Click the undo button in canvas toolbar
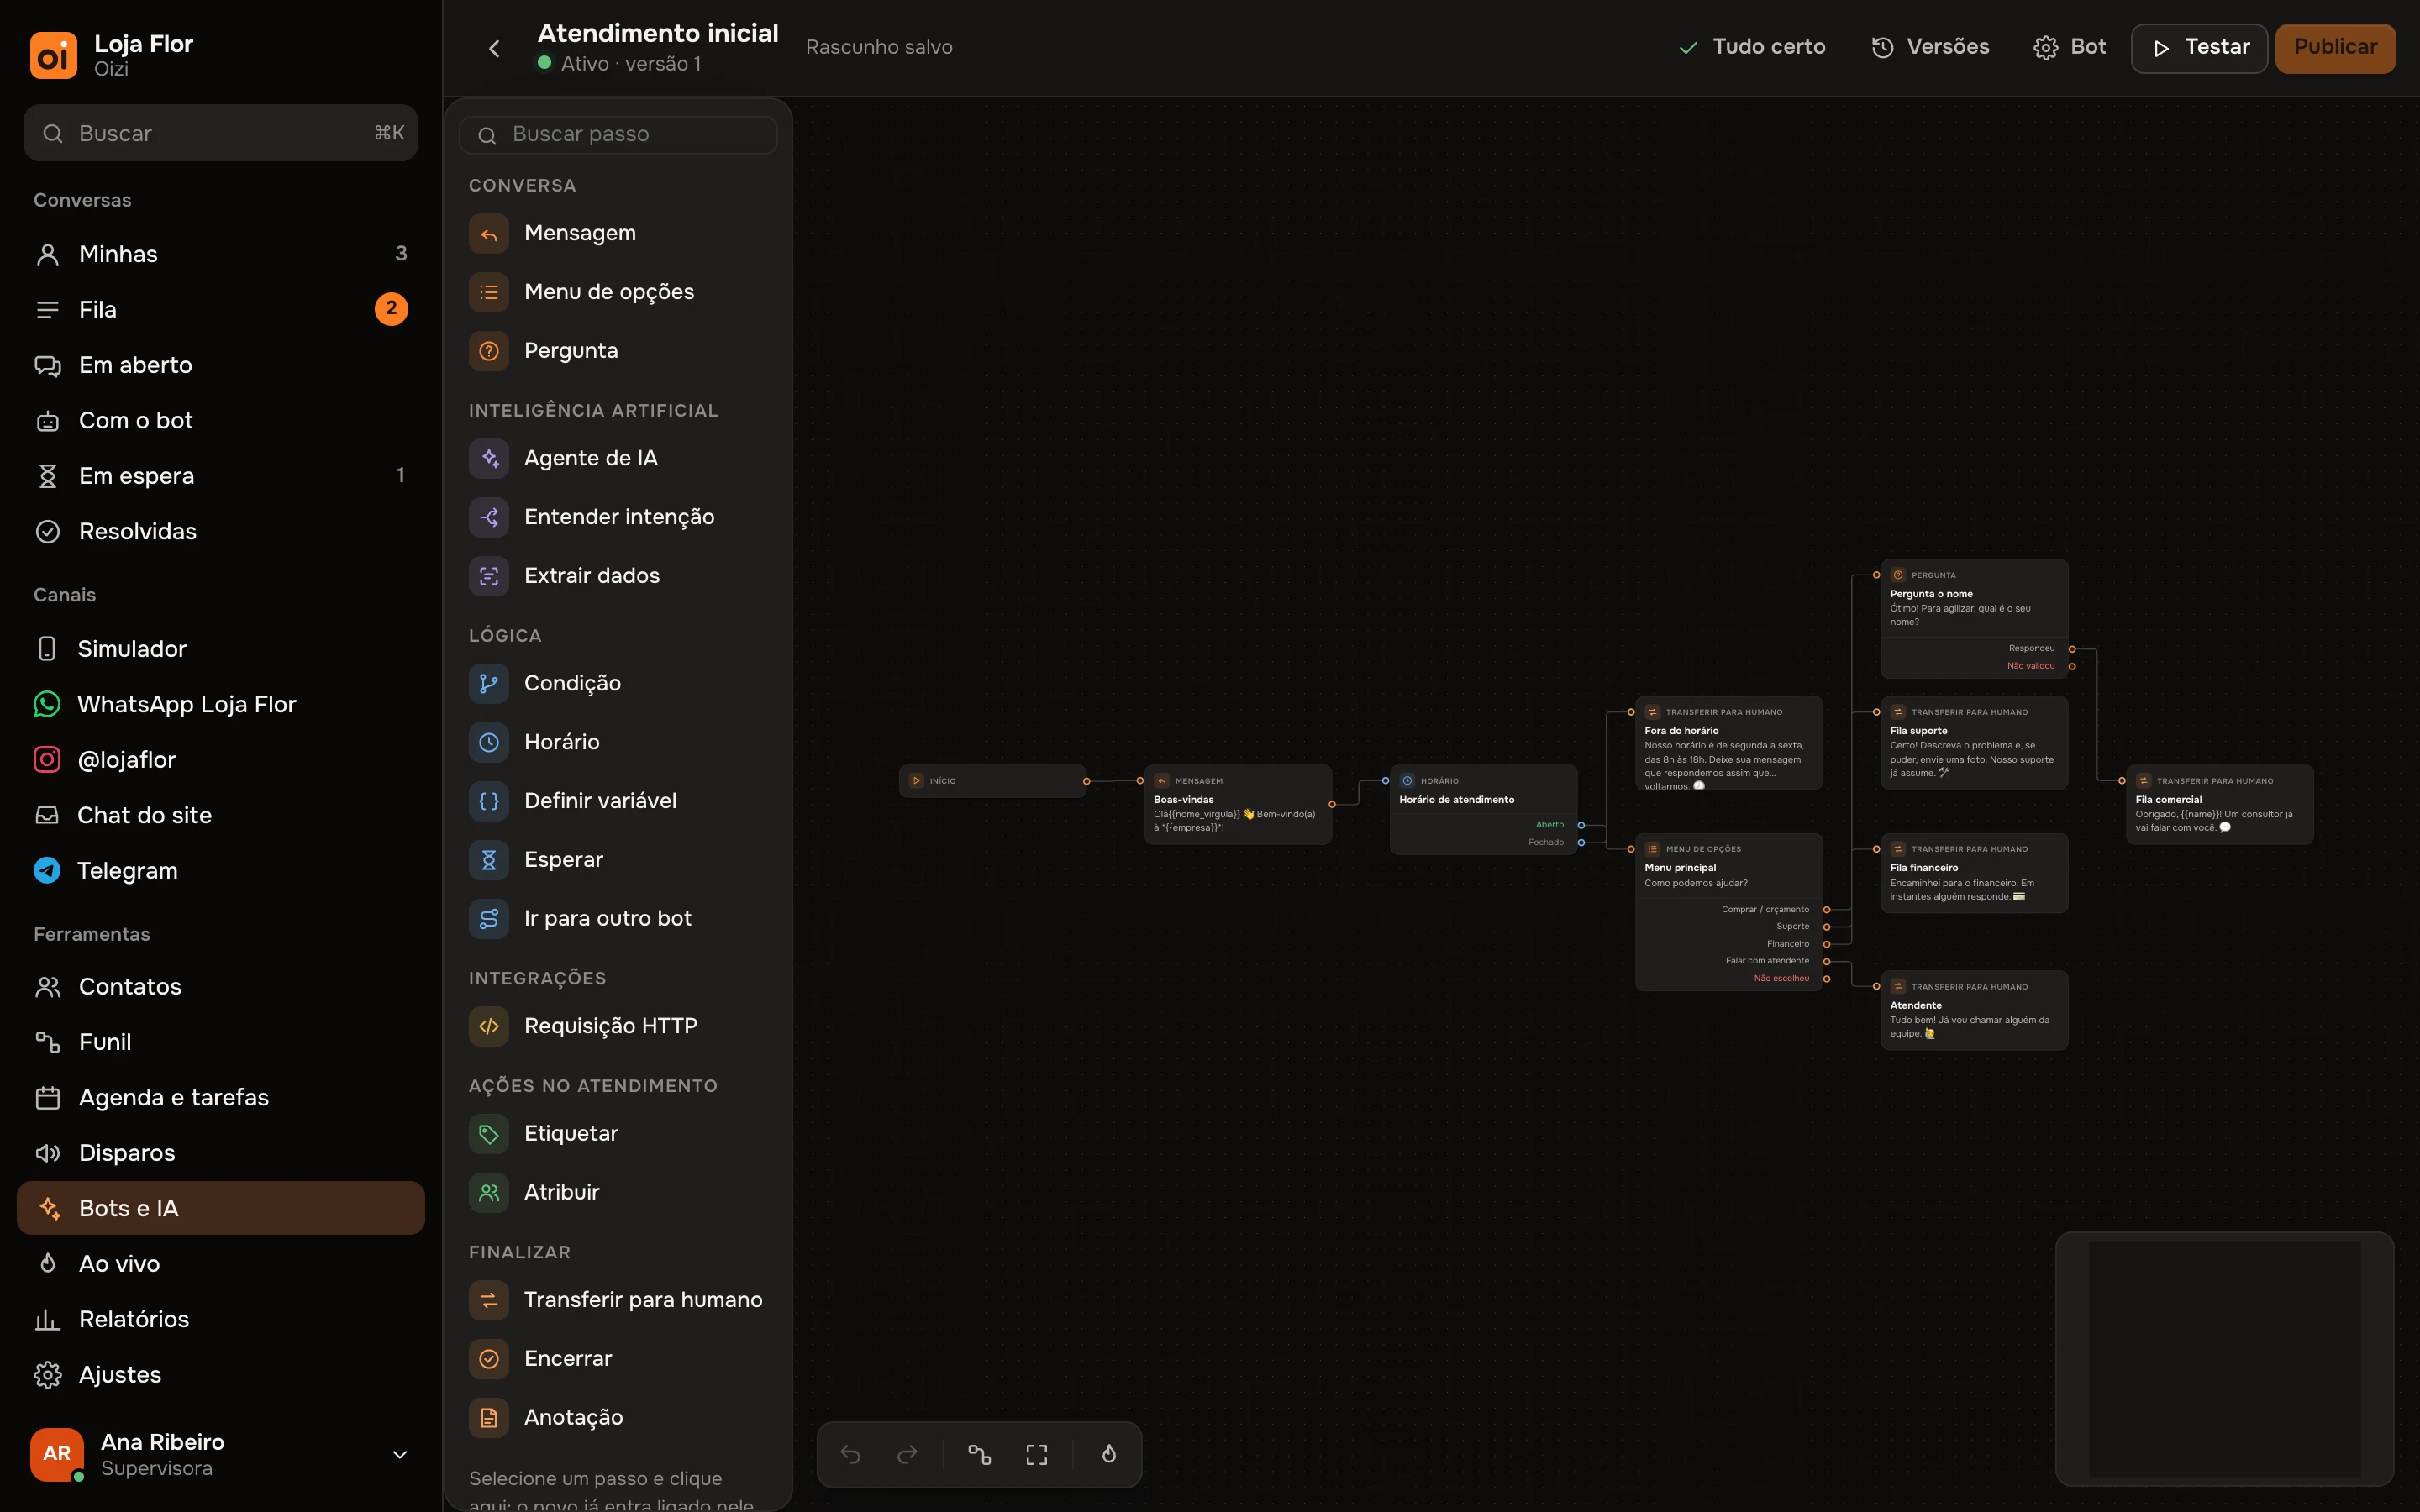 tap(851, 1455)
